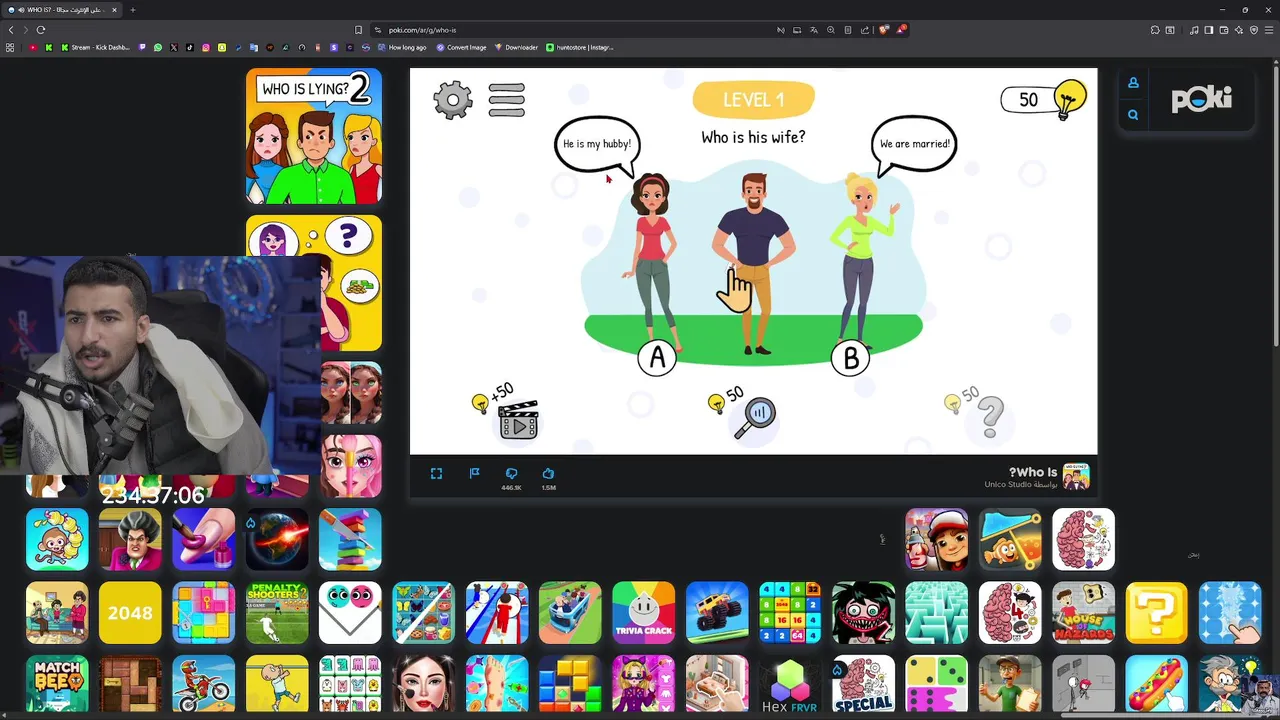Image resolution: width=1280 pixels, height=720 pixels.
Task: Open the yellow question mark game tile
Action: (x=1156, y=612)
